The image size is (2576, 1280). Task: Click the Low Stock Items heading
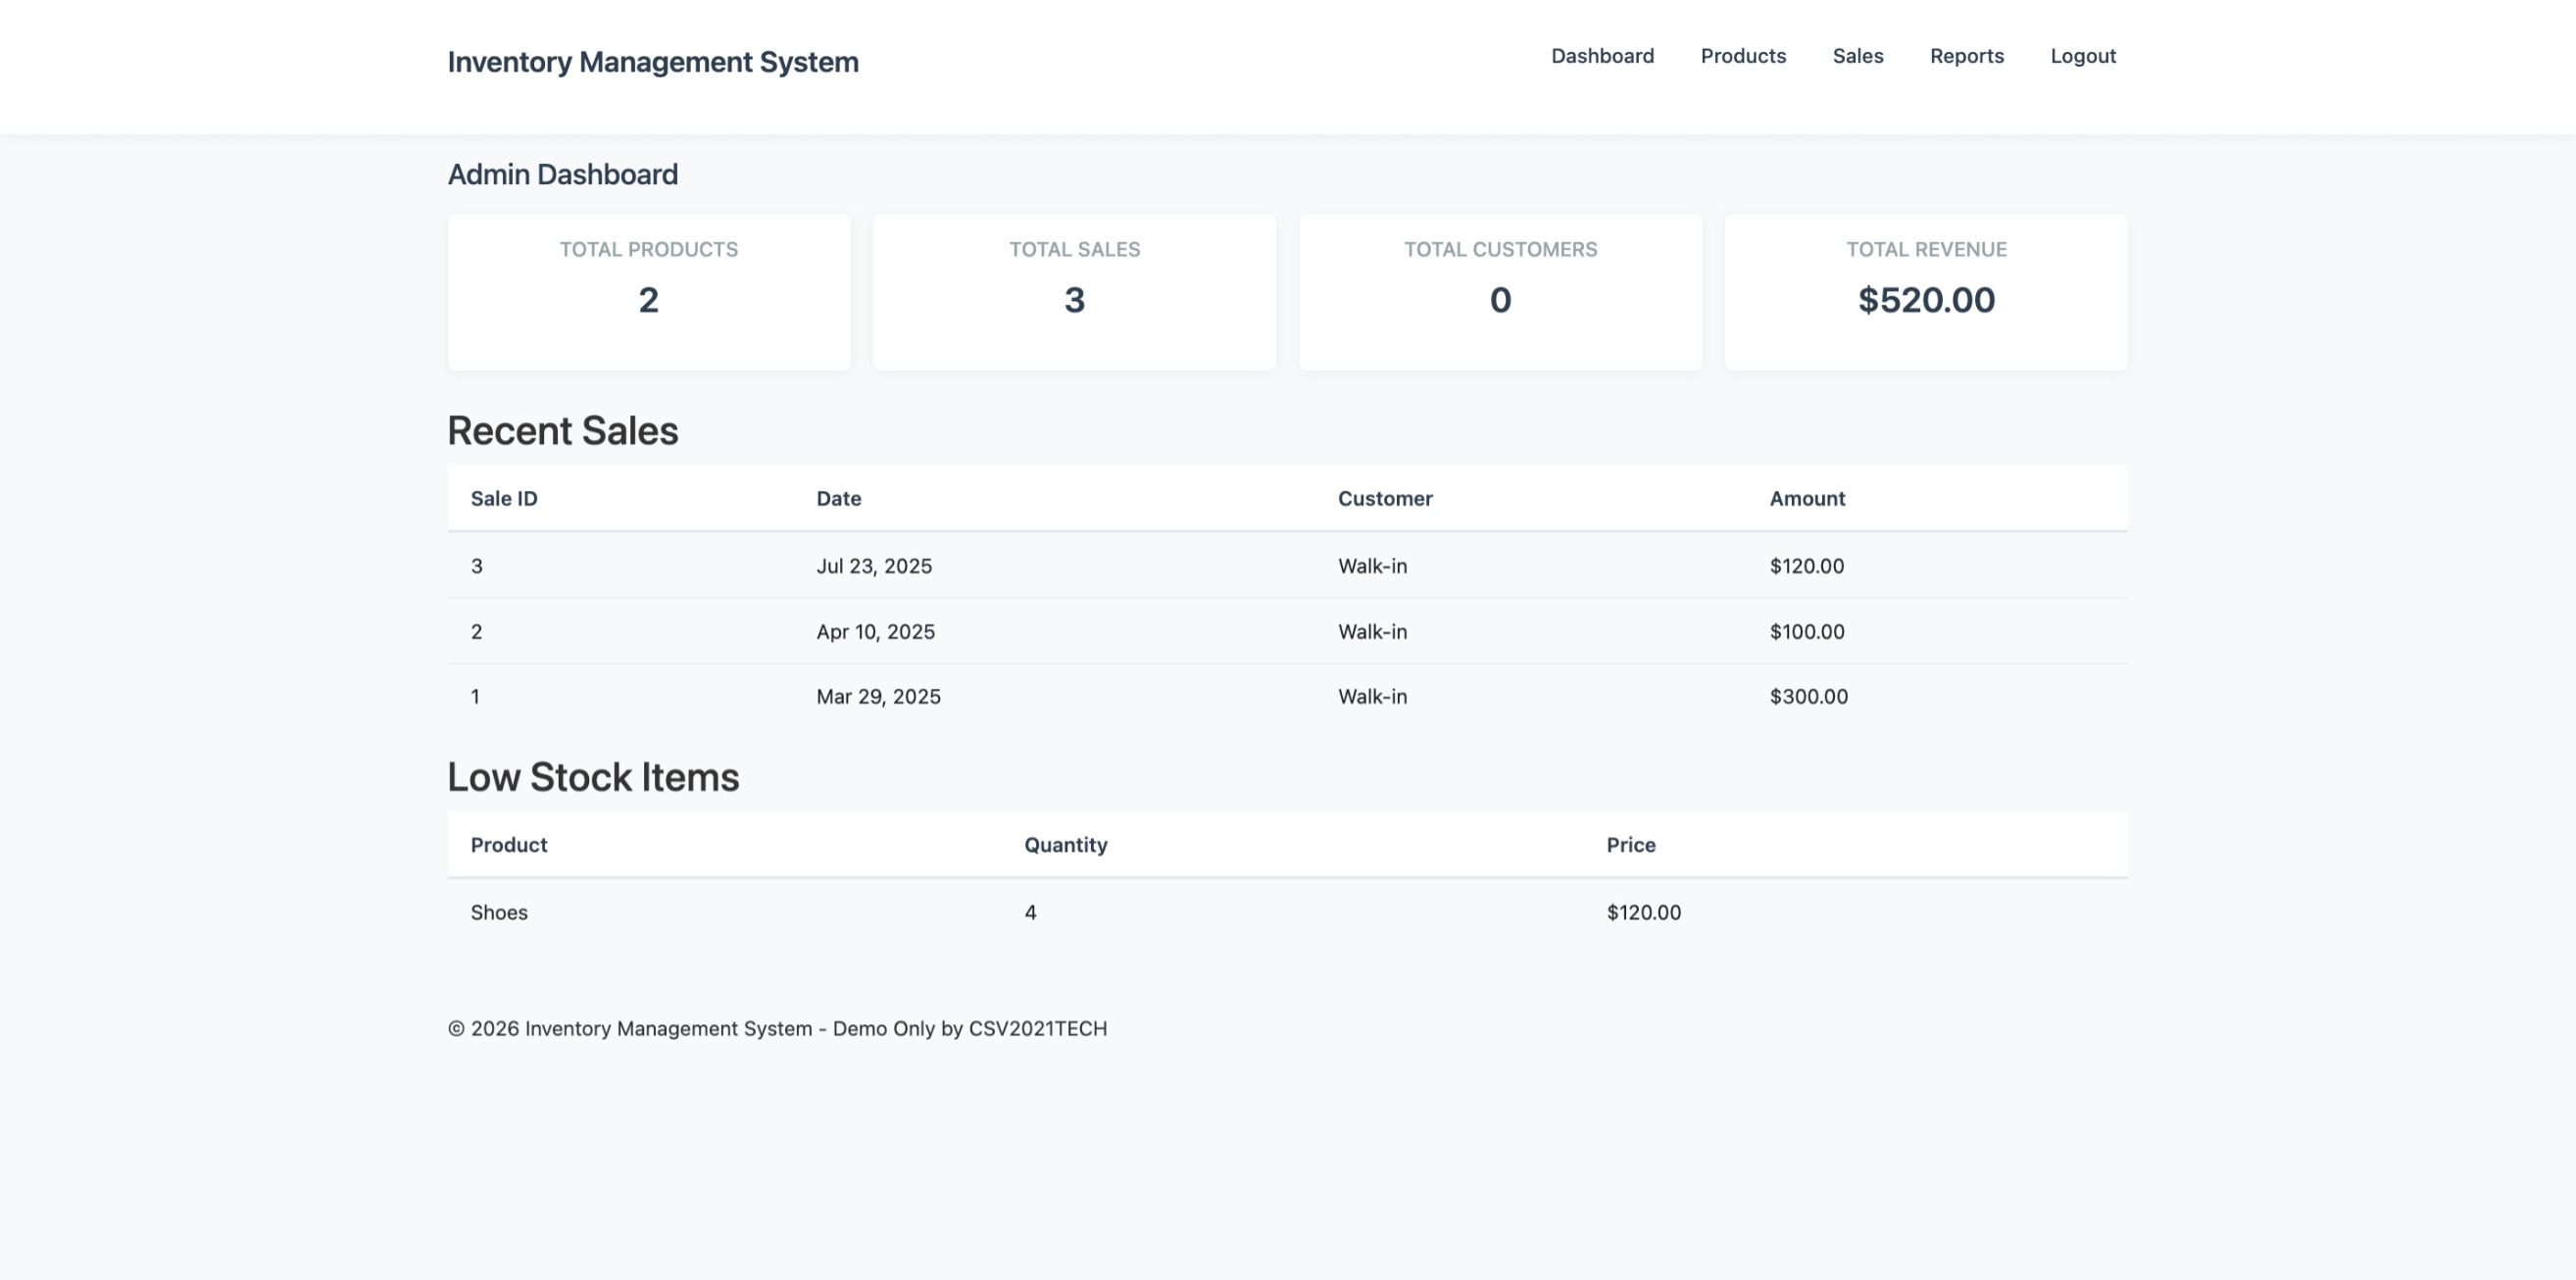[x=593, y=777]
